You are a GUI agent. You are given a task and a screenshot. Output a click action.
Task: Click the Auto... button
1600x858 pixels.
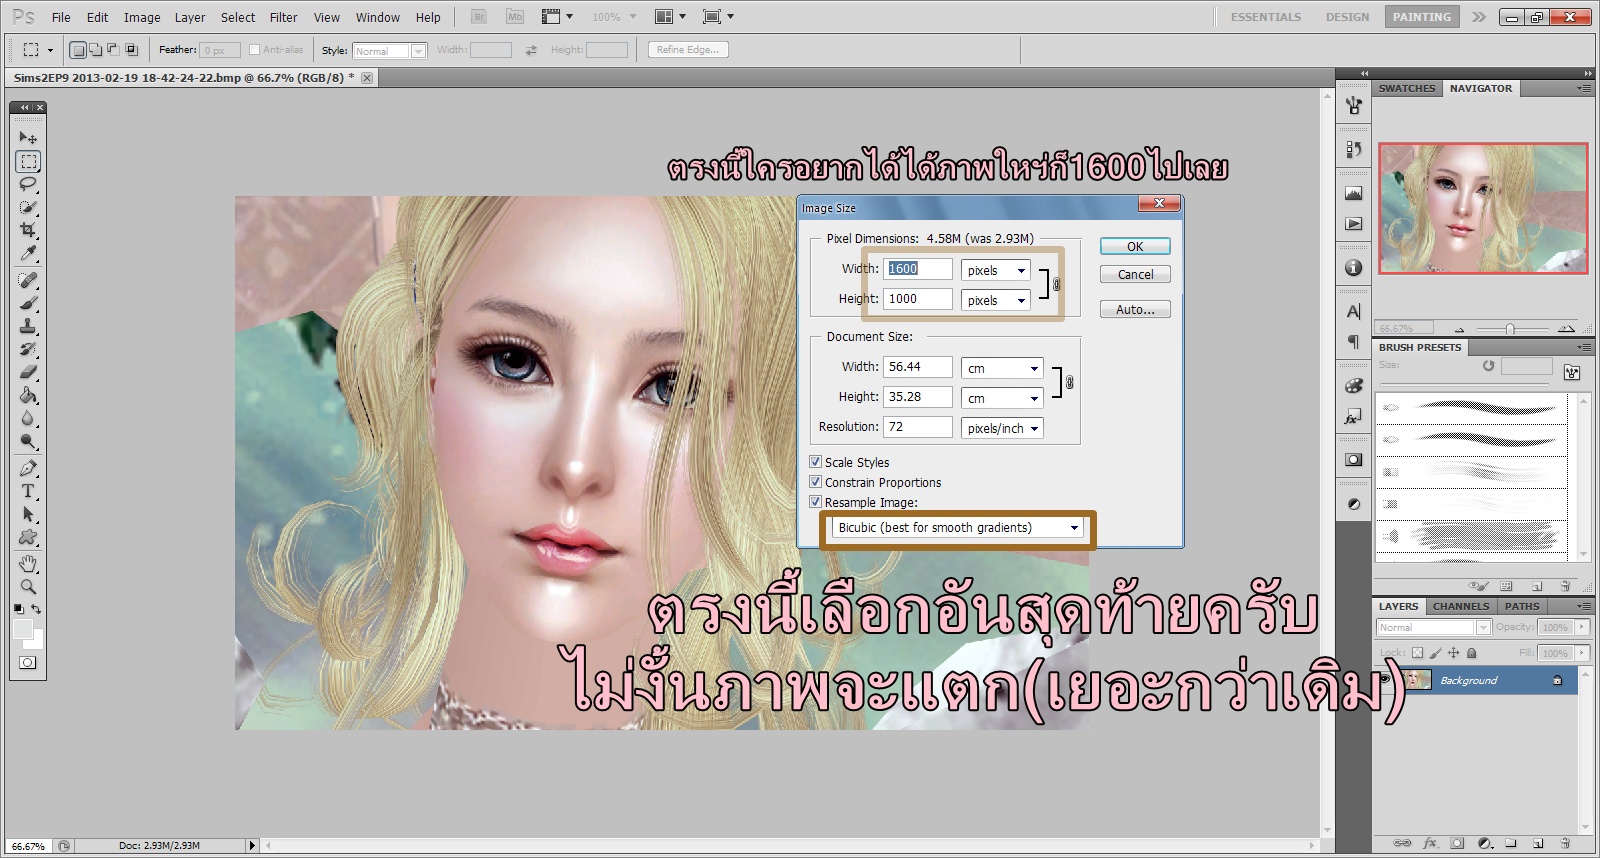[x=1135, y=310]
